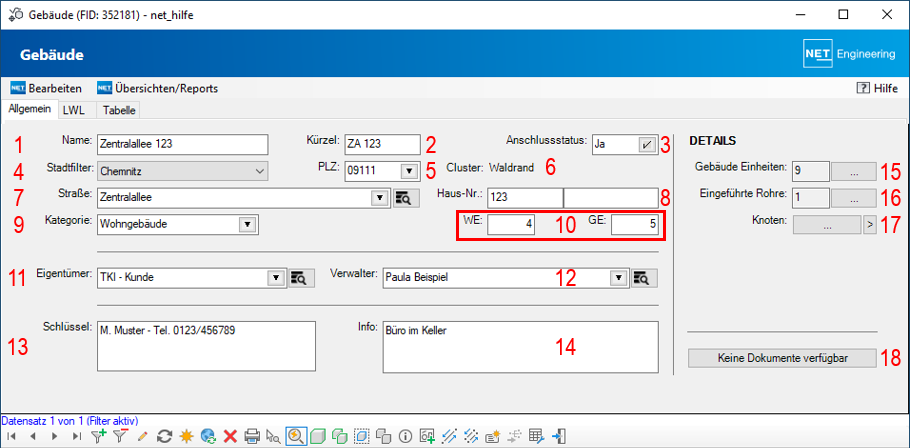910x448 pixels.
Task: Open the Verwalter dropdown list
Action: click(x=618, y=278)
